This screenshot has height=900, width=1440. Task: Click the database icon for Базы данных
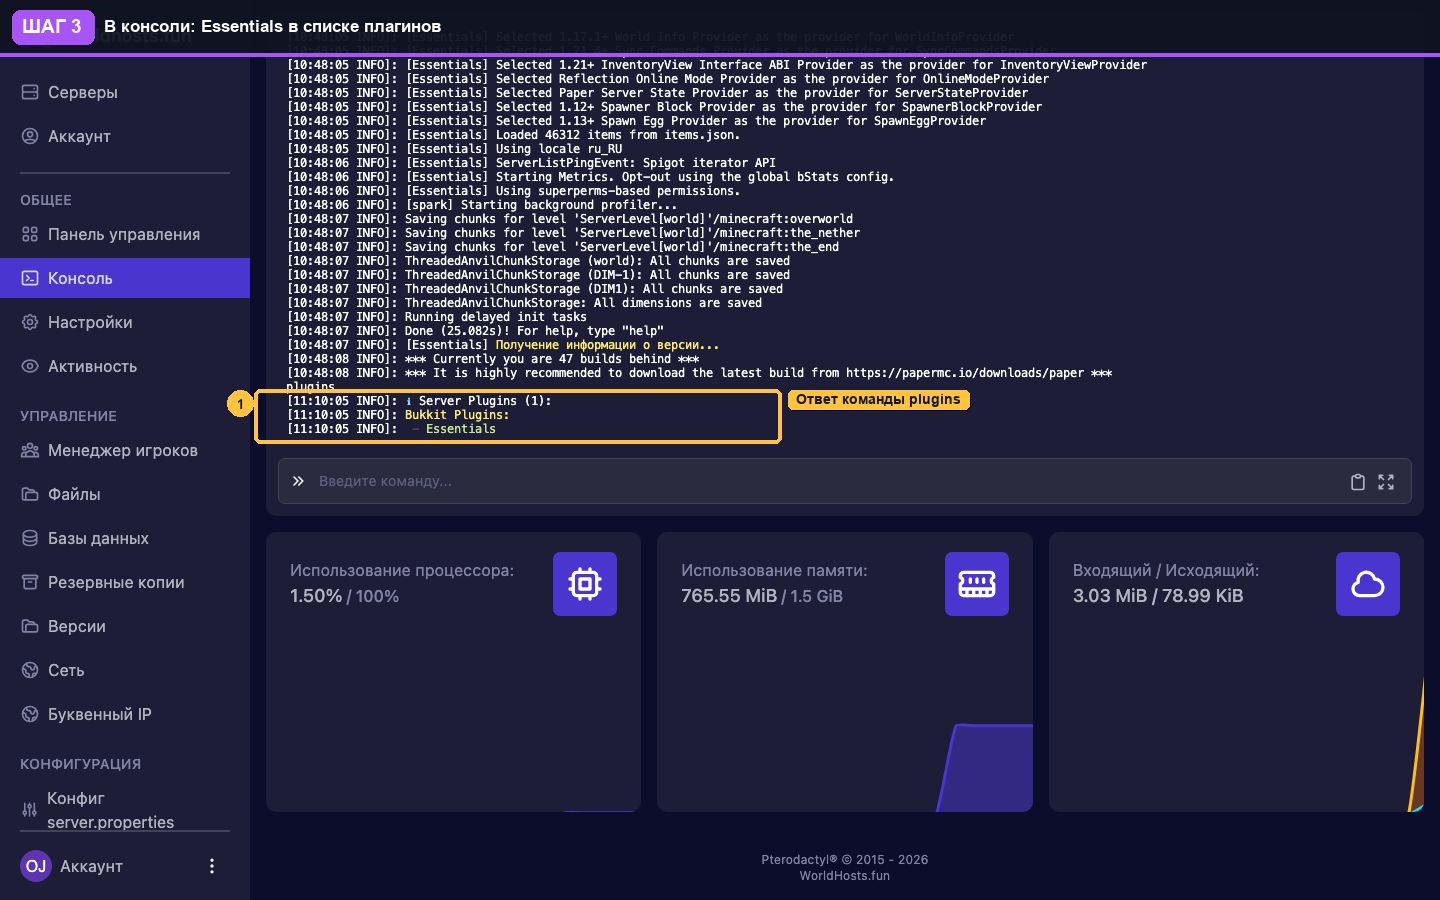pyautogui.click(x=30, y=538)
